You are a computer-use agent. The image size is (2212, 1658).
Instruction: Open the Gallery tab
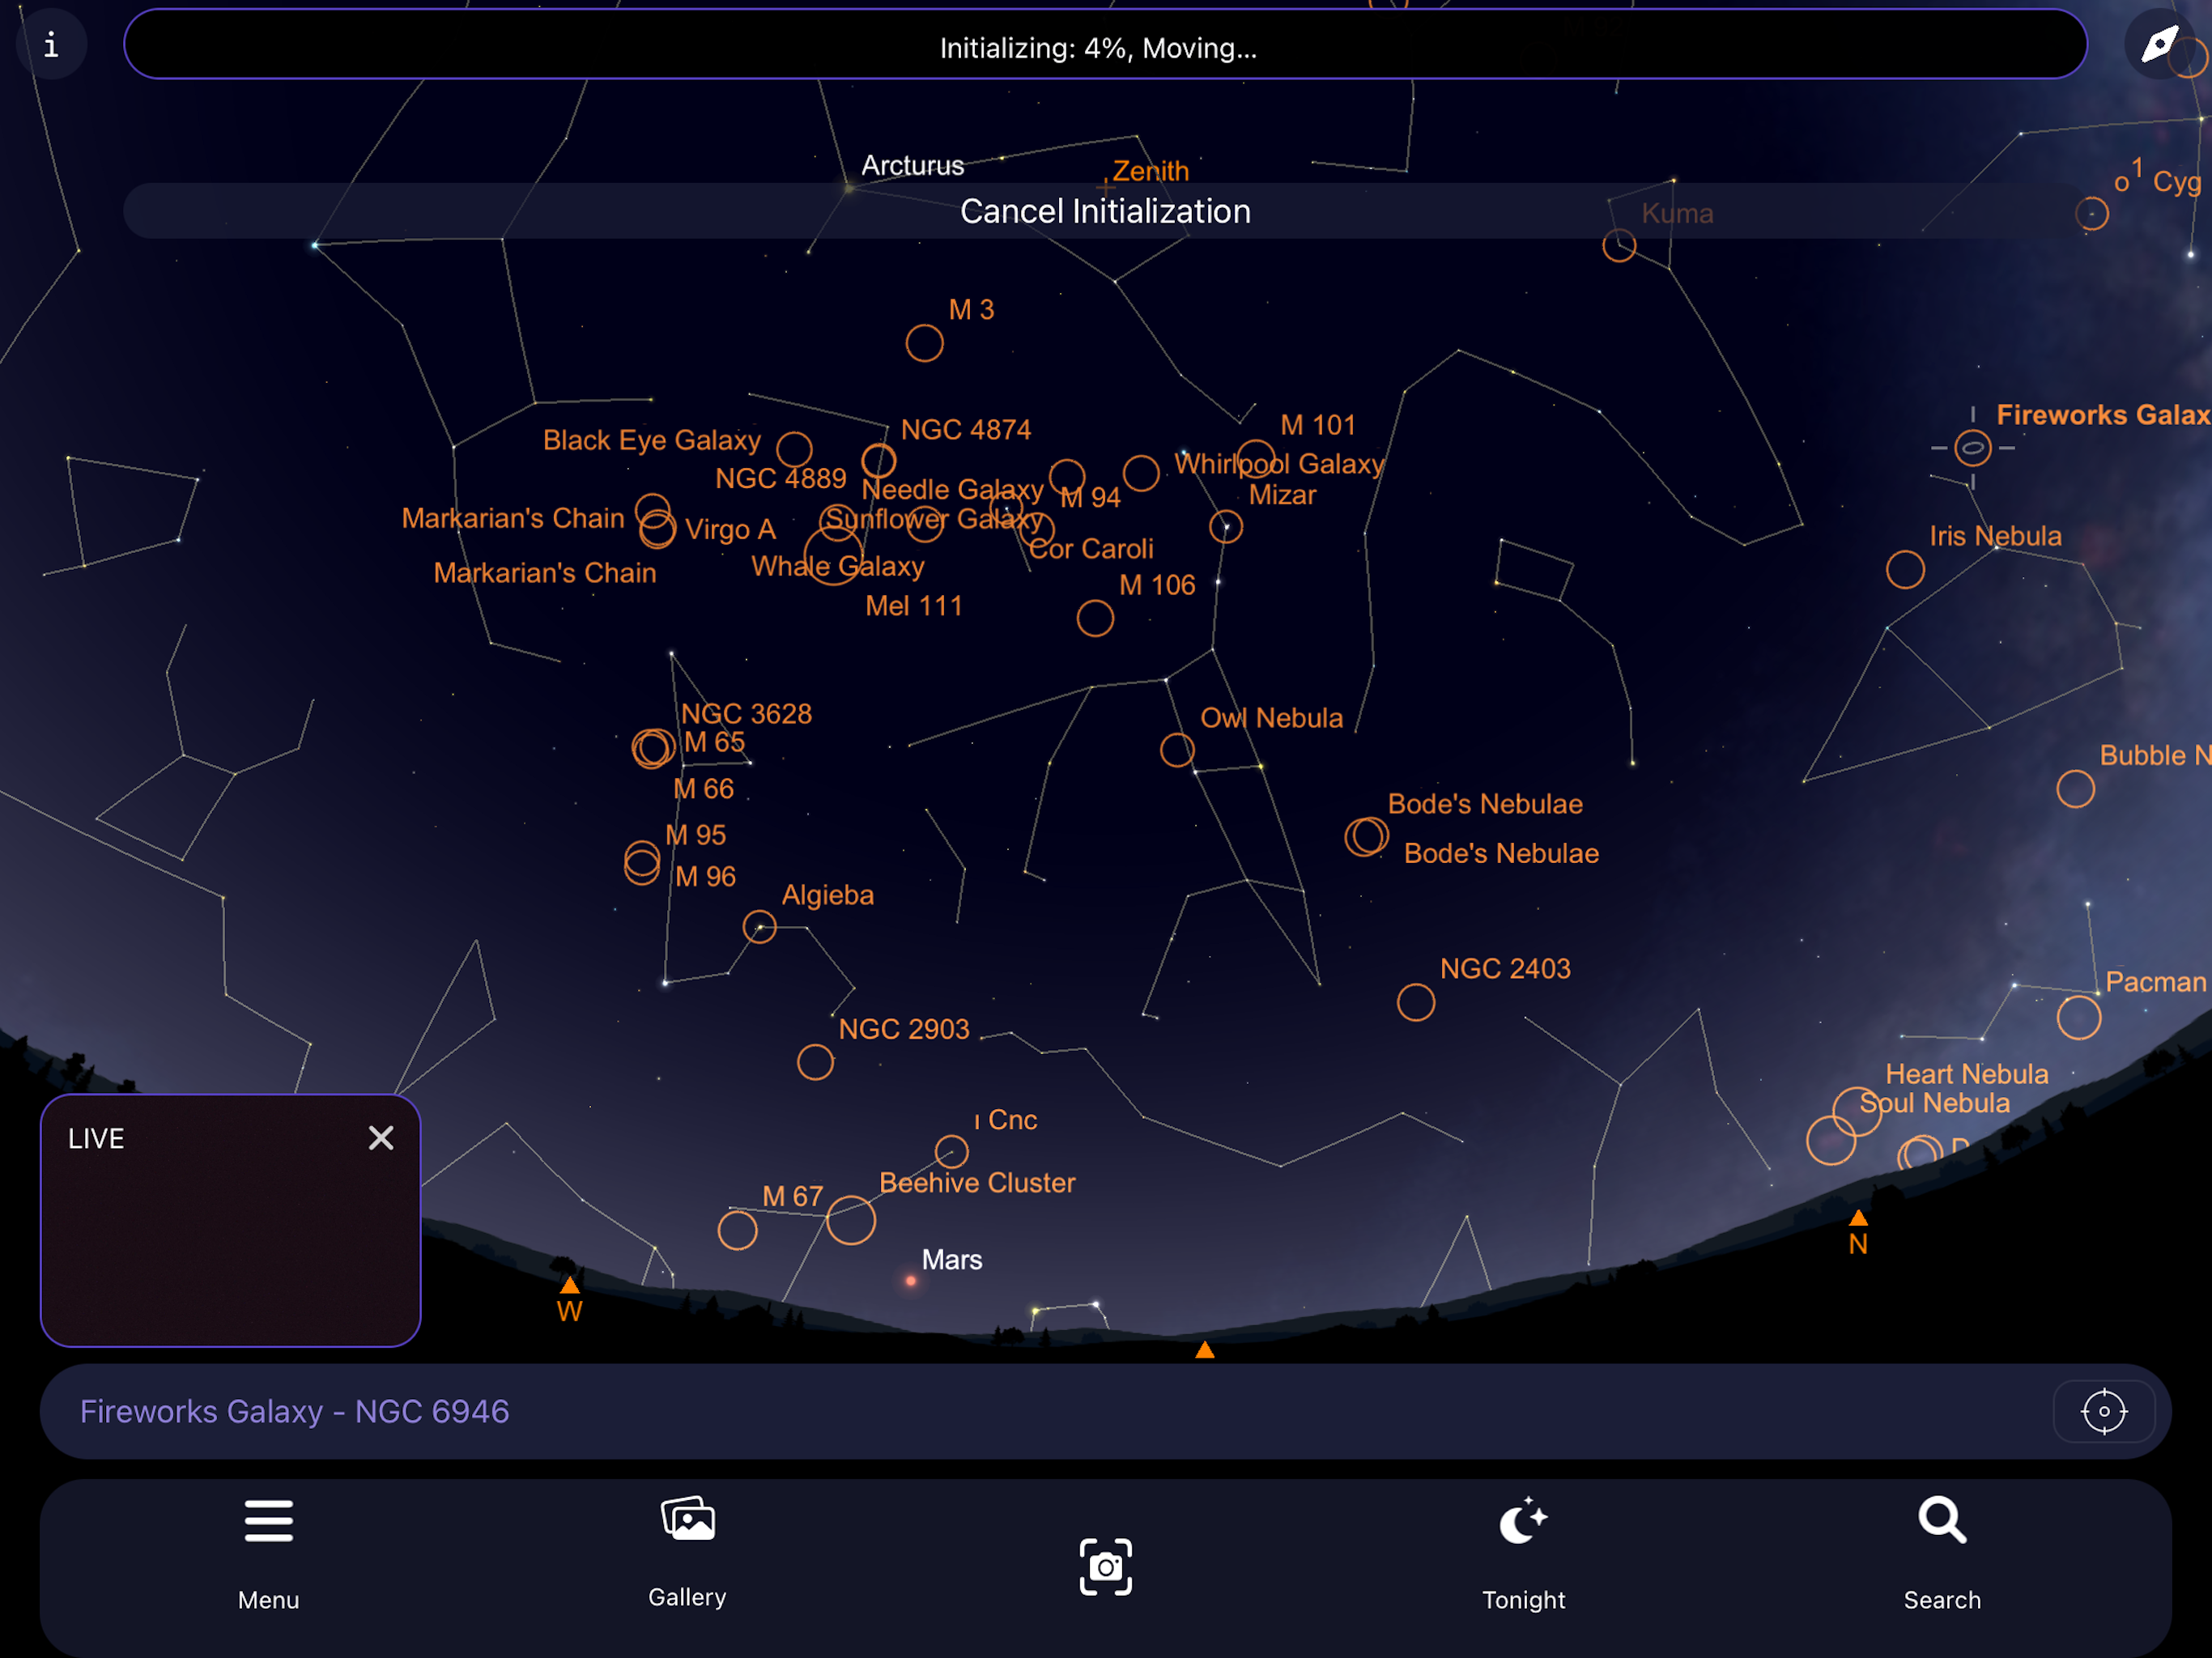click(x=687, y=1554)
